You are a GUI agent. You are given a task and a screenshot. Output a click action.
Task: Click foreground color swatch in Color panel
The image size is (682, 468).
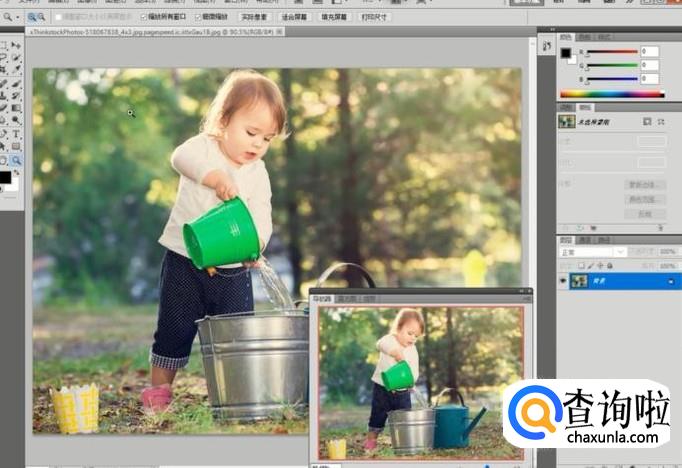coord(565,53)
